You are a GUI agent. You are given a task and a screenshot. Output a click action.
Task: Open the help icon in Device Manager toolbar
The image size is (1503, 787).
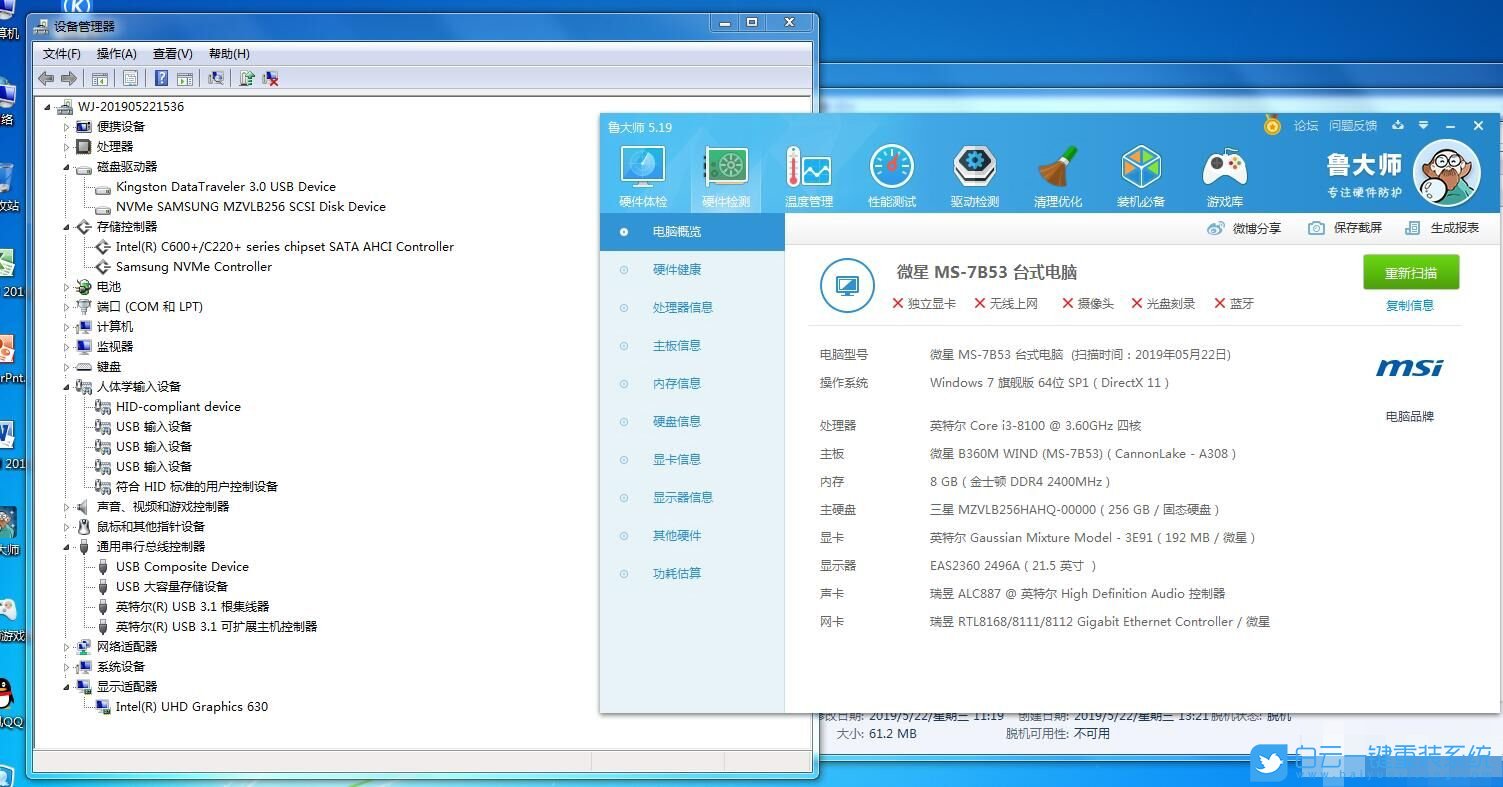click(161, 78)
